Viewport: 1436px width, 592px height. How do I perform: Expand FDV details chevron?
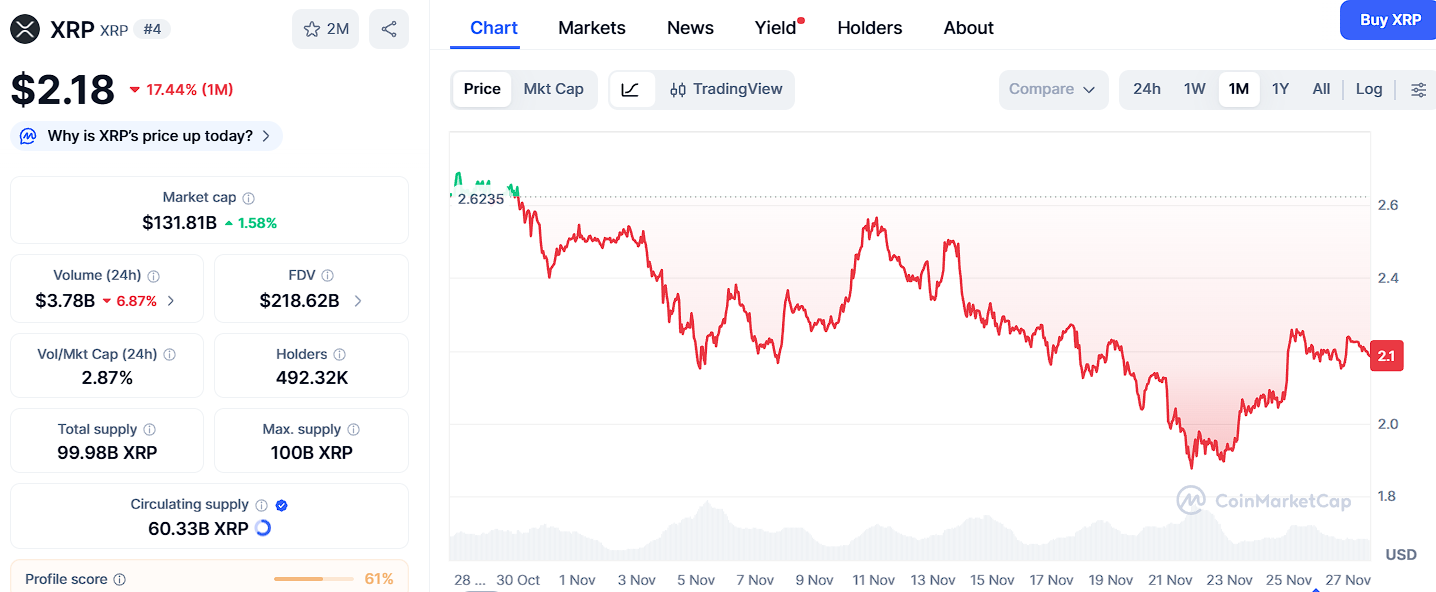click(x=358, y=300)
